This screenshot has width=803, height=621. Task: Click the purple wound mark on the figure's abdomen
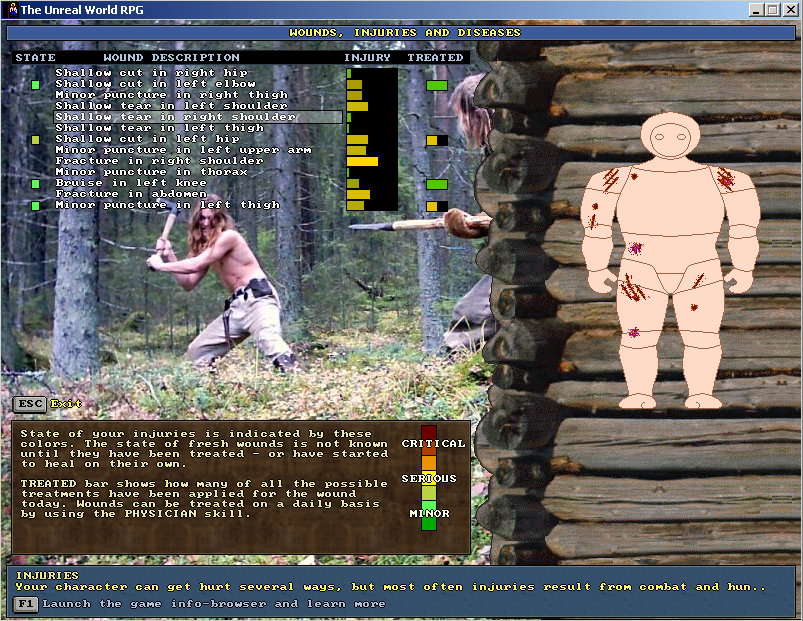click(x=634, y=247)
